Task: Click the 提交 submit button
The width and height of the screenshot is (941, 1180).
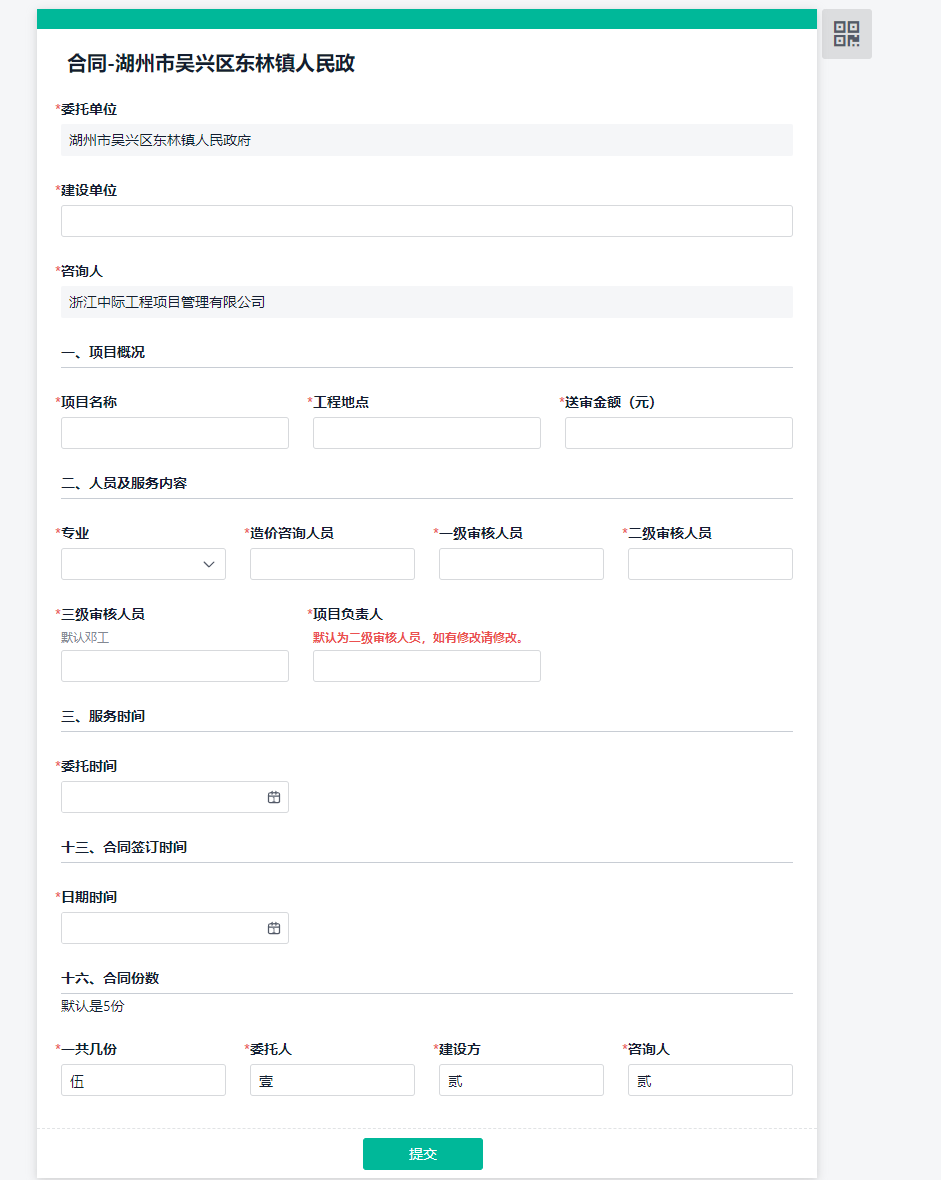Action: 422,1153
